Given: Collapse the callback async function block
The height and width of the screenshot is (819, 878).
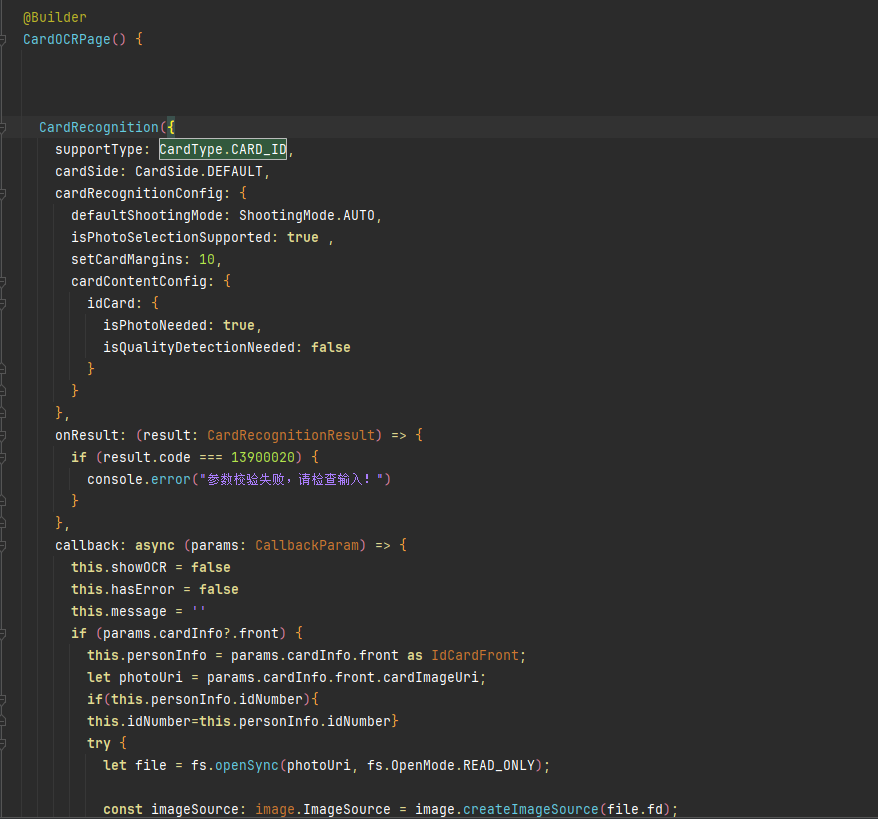Looking at the screenshot, I should tap(4, 546).
